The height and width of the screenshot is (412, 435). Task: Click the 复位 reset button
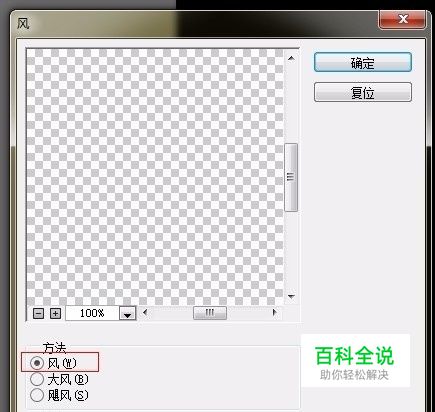pyautogui.click(x=363, y=92)
